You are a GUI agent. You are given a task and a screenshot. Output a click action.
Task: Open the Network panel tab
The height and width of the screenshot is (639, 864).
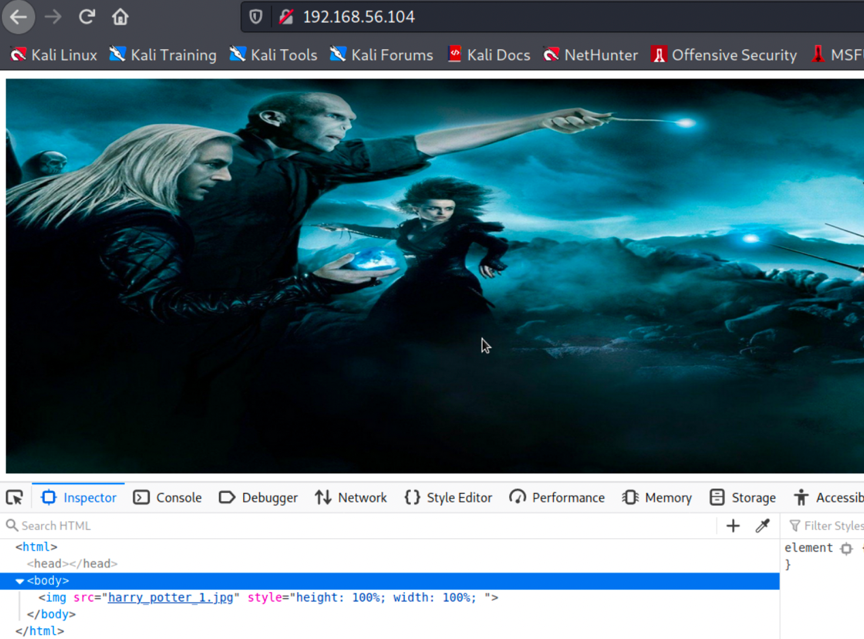[x=351, y=497]
